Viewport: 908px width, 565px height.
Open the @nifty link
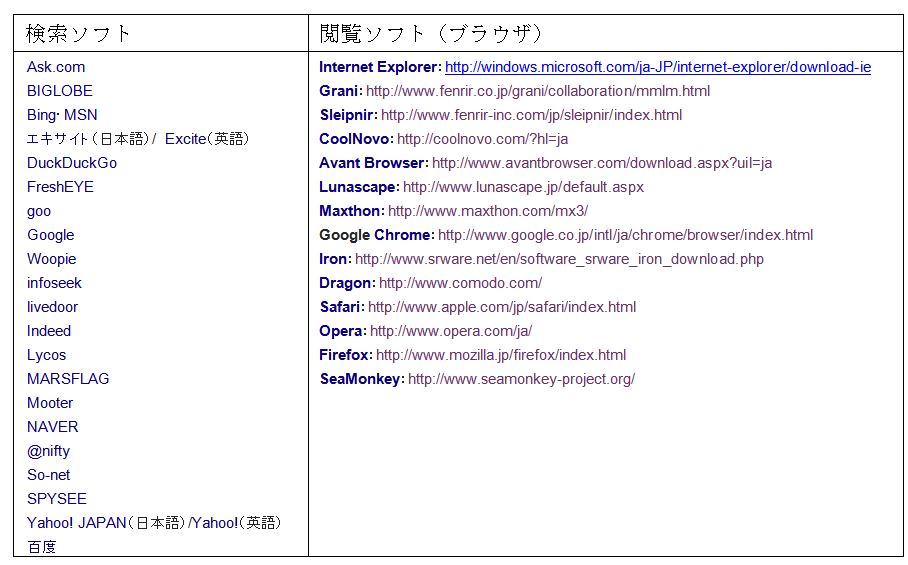(48, 451)
